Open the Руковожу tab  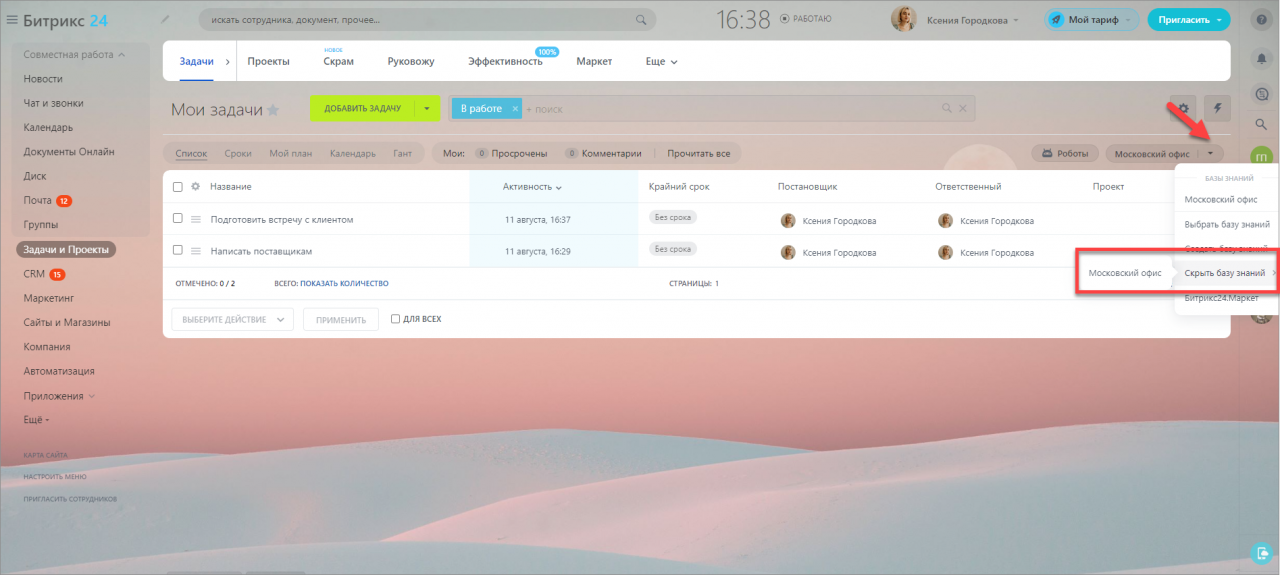click(411, 61)
